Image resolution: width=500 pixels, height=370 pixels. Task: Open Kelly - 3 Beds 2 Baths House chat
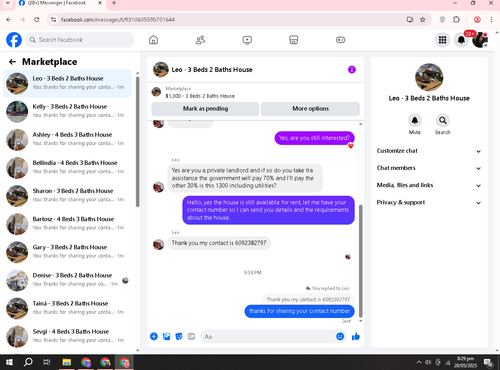click(x=67, y=112)
